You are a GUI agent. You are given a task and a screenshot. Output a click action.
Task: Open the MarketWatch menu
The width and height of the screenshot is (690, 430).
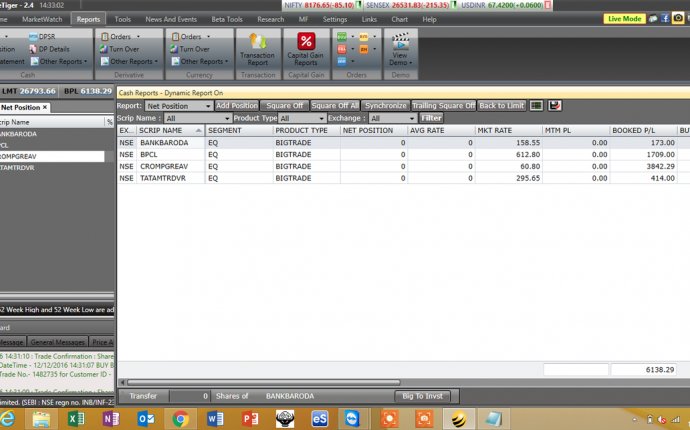click(x=42, y=19)
